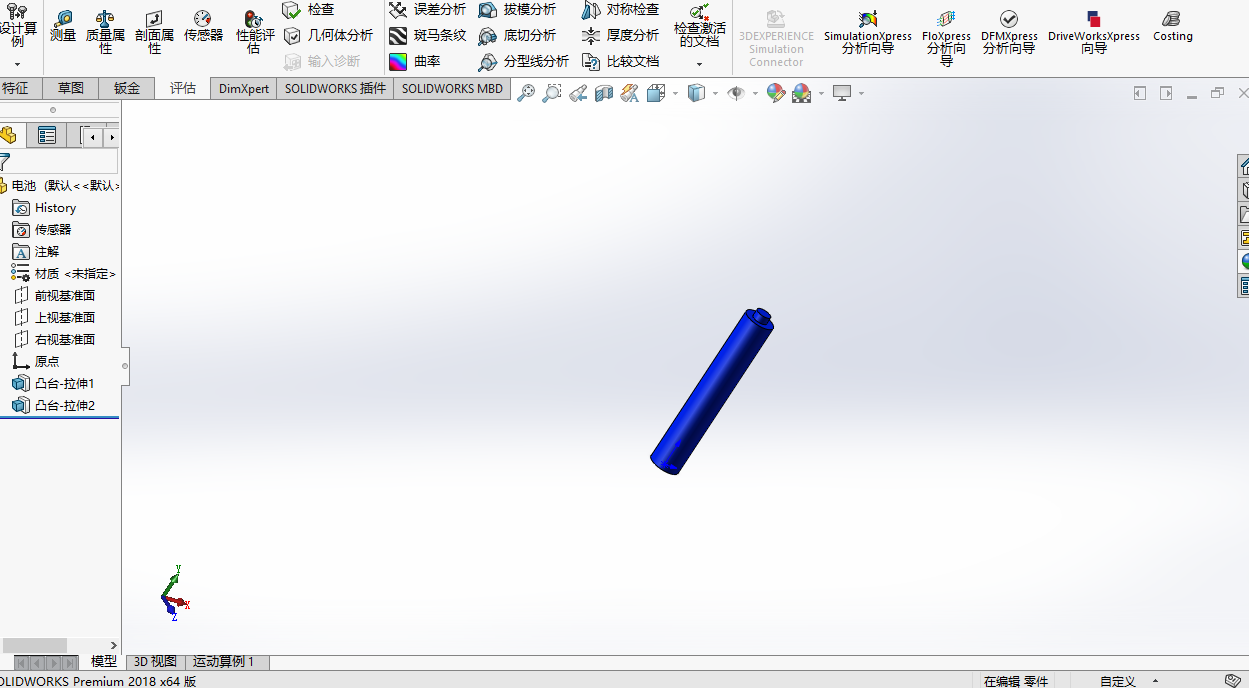Launch SimulationXpress 分析向导
Screen dimensions: 1249x688
point(868,33)
